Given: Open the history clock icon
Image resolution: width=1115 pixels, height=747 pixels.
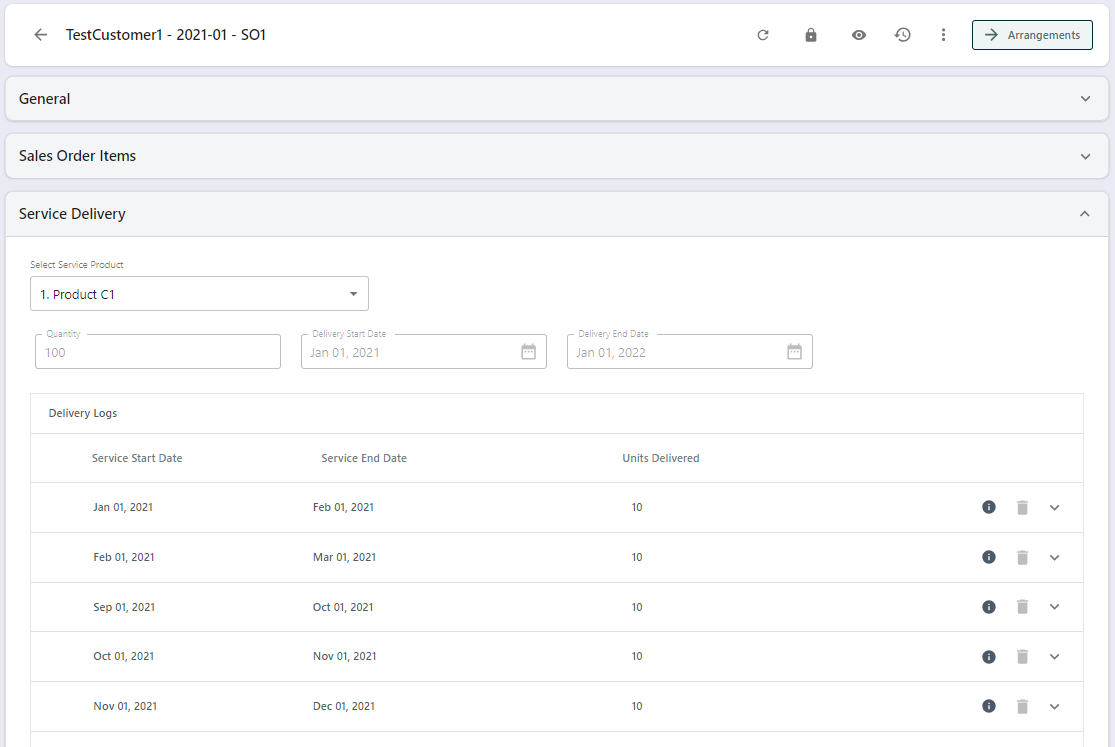Looking at the screenshot, I should click(902, 35).
